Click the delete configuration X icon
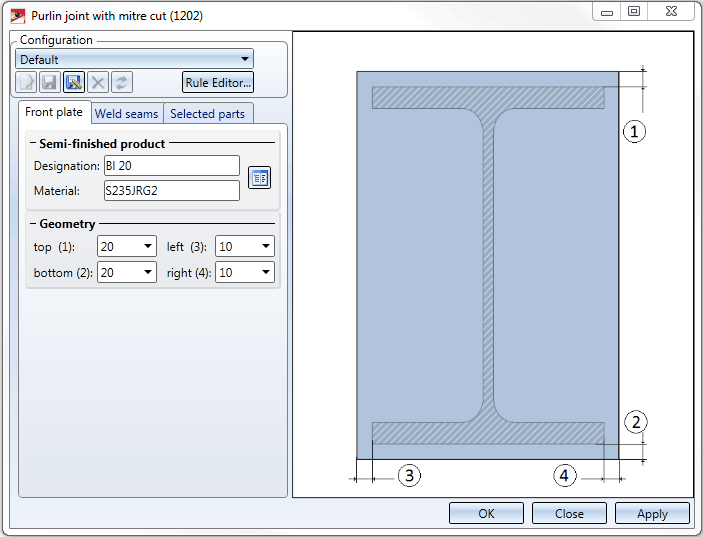The image size is (703, 537). pyautogui.click(x=97, y=83)
